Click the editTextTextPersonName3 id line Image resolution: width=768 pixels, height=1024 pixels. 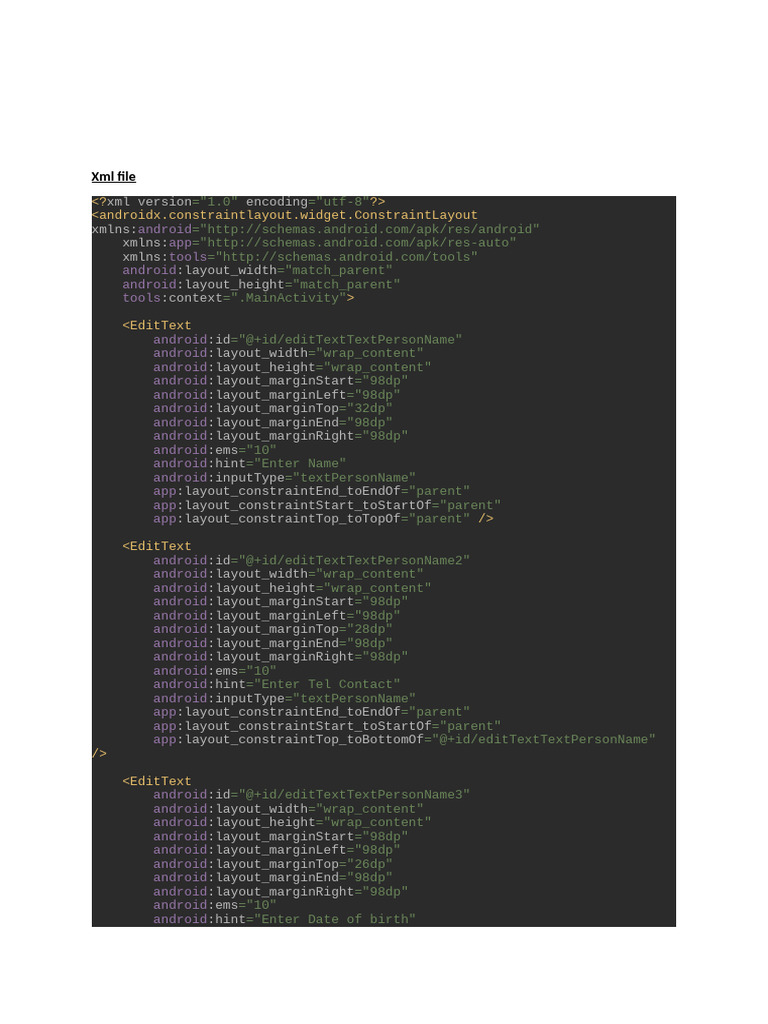coord(312,795)
